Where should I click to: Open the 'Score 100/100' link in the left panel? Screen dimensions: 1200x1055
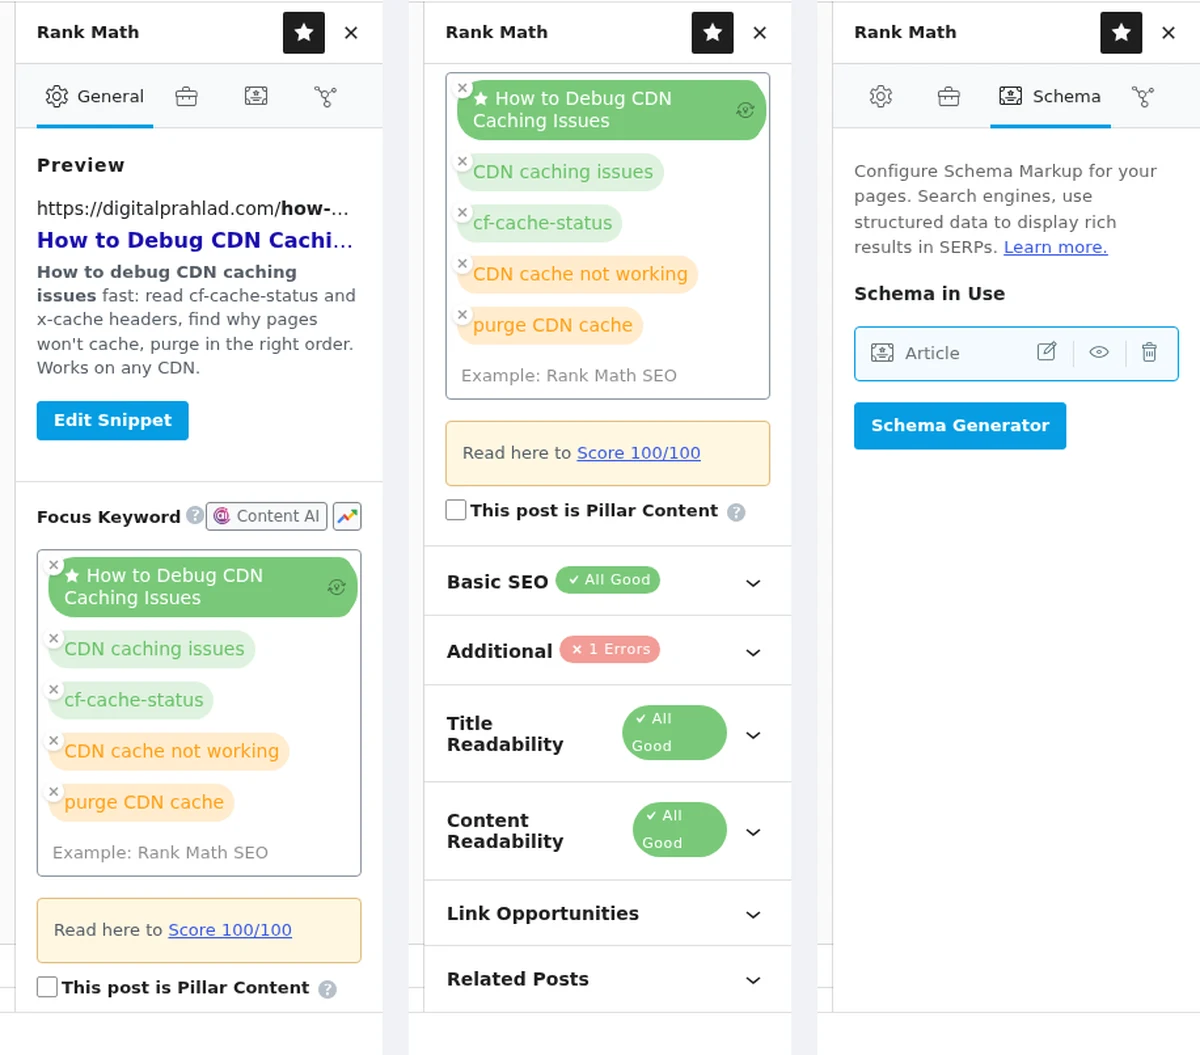(230, 930)
